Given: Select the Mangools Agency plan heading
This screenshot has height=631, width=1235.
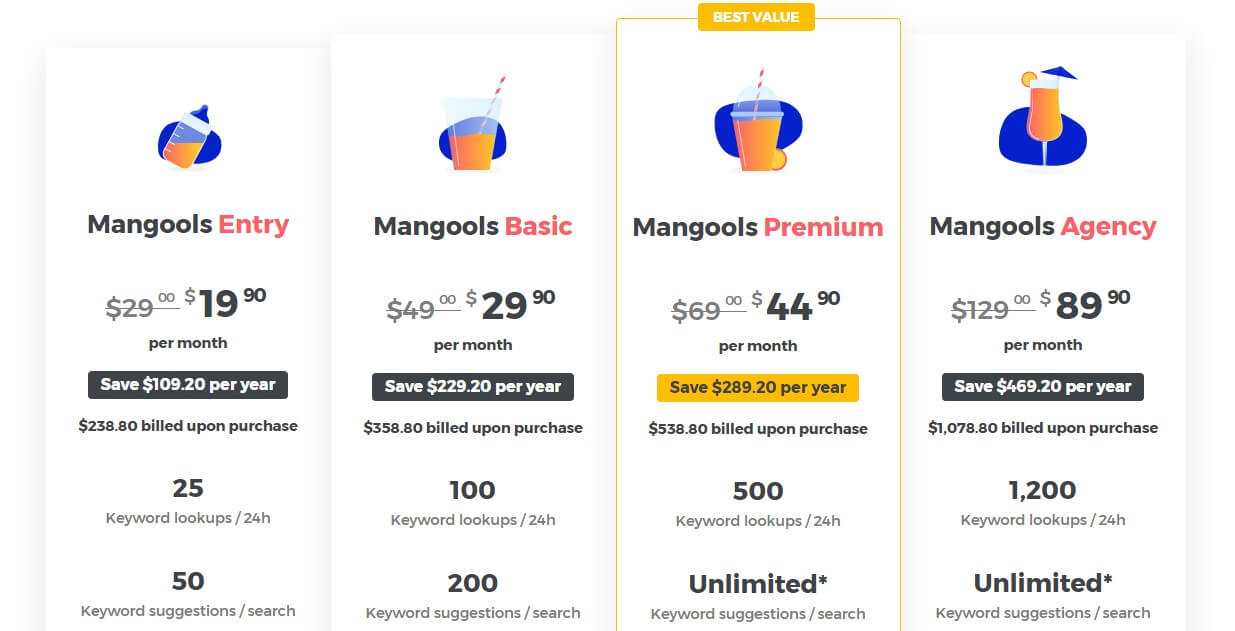Looking at the screenshot, I should tap(1042, 227).
